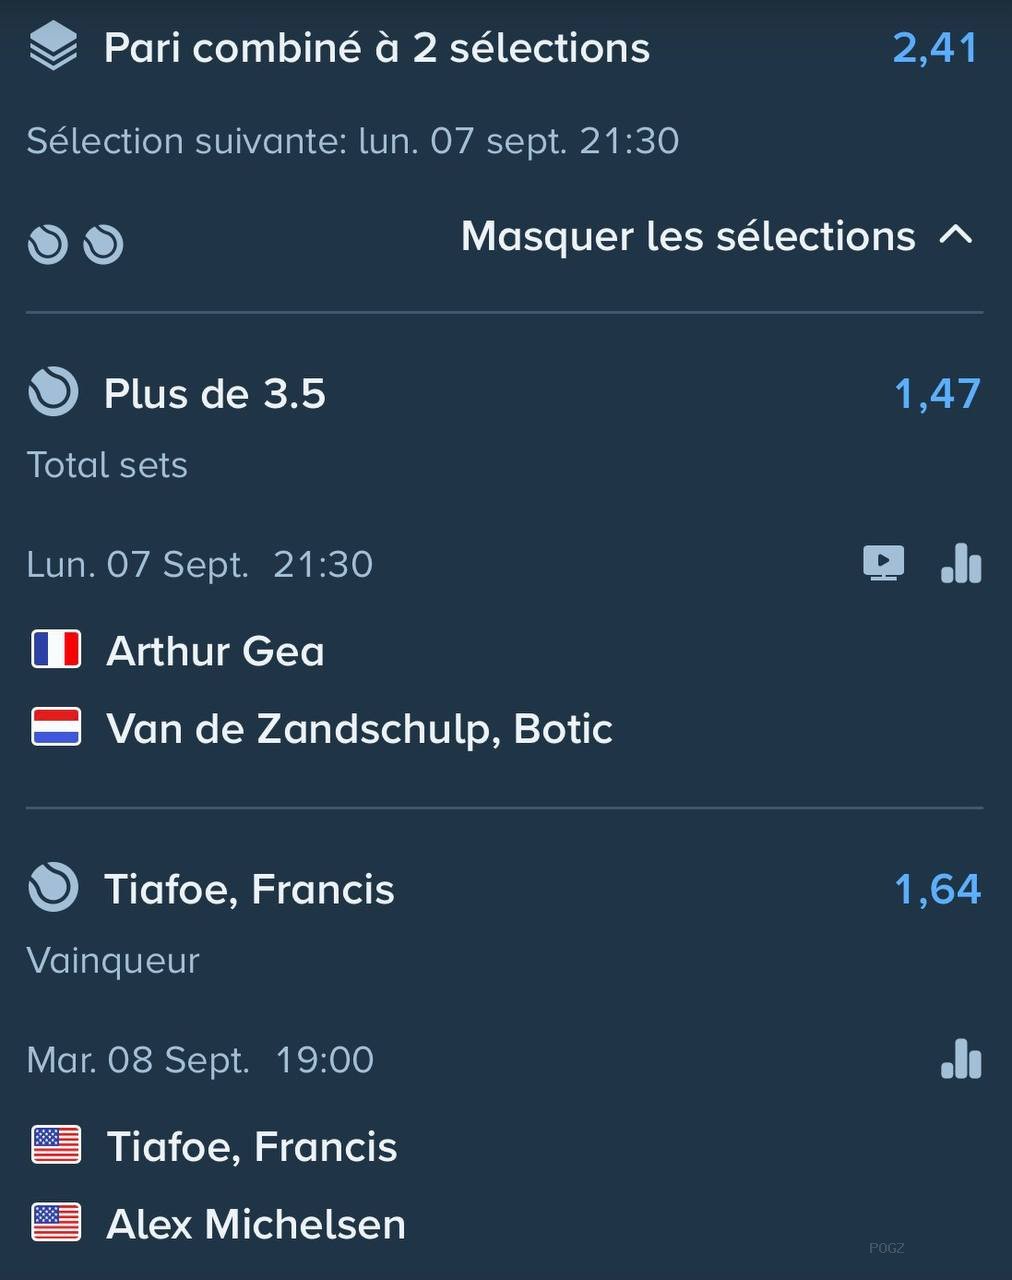Click the US flag next to Alex Michelsen
Screen dimensions: 1012x1280
(56, 1222)
